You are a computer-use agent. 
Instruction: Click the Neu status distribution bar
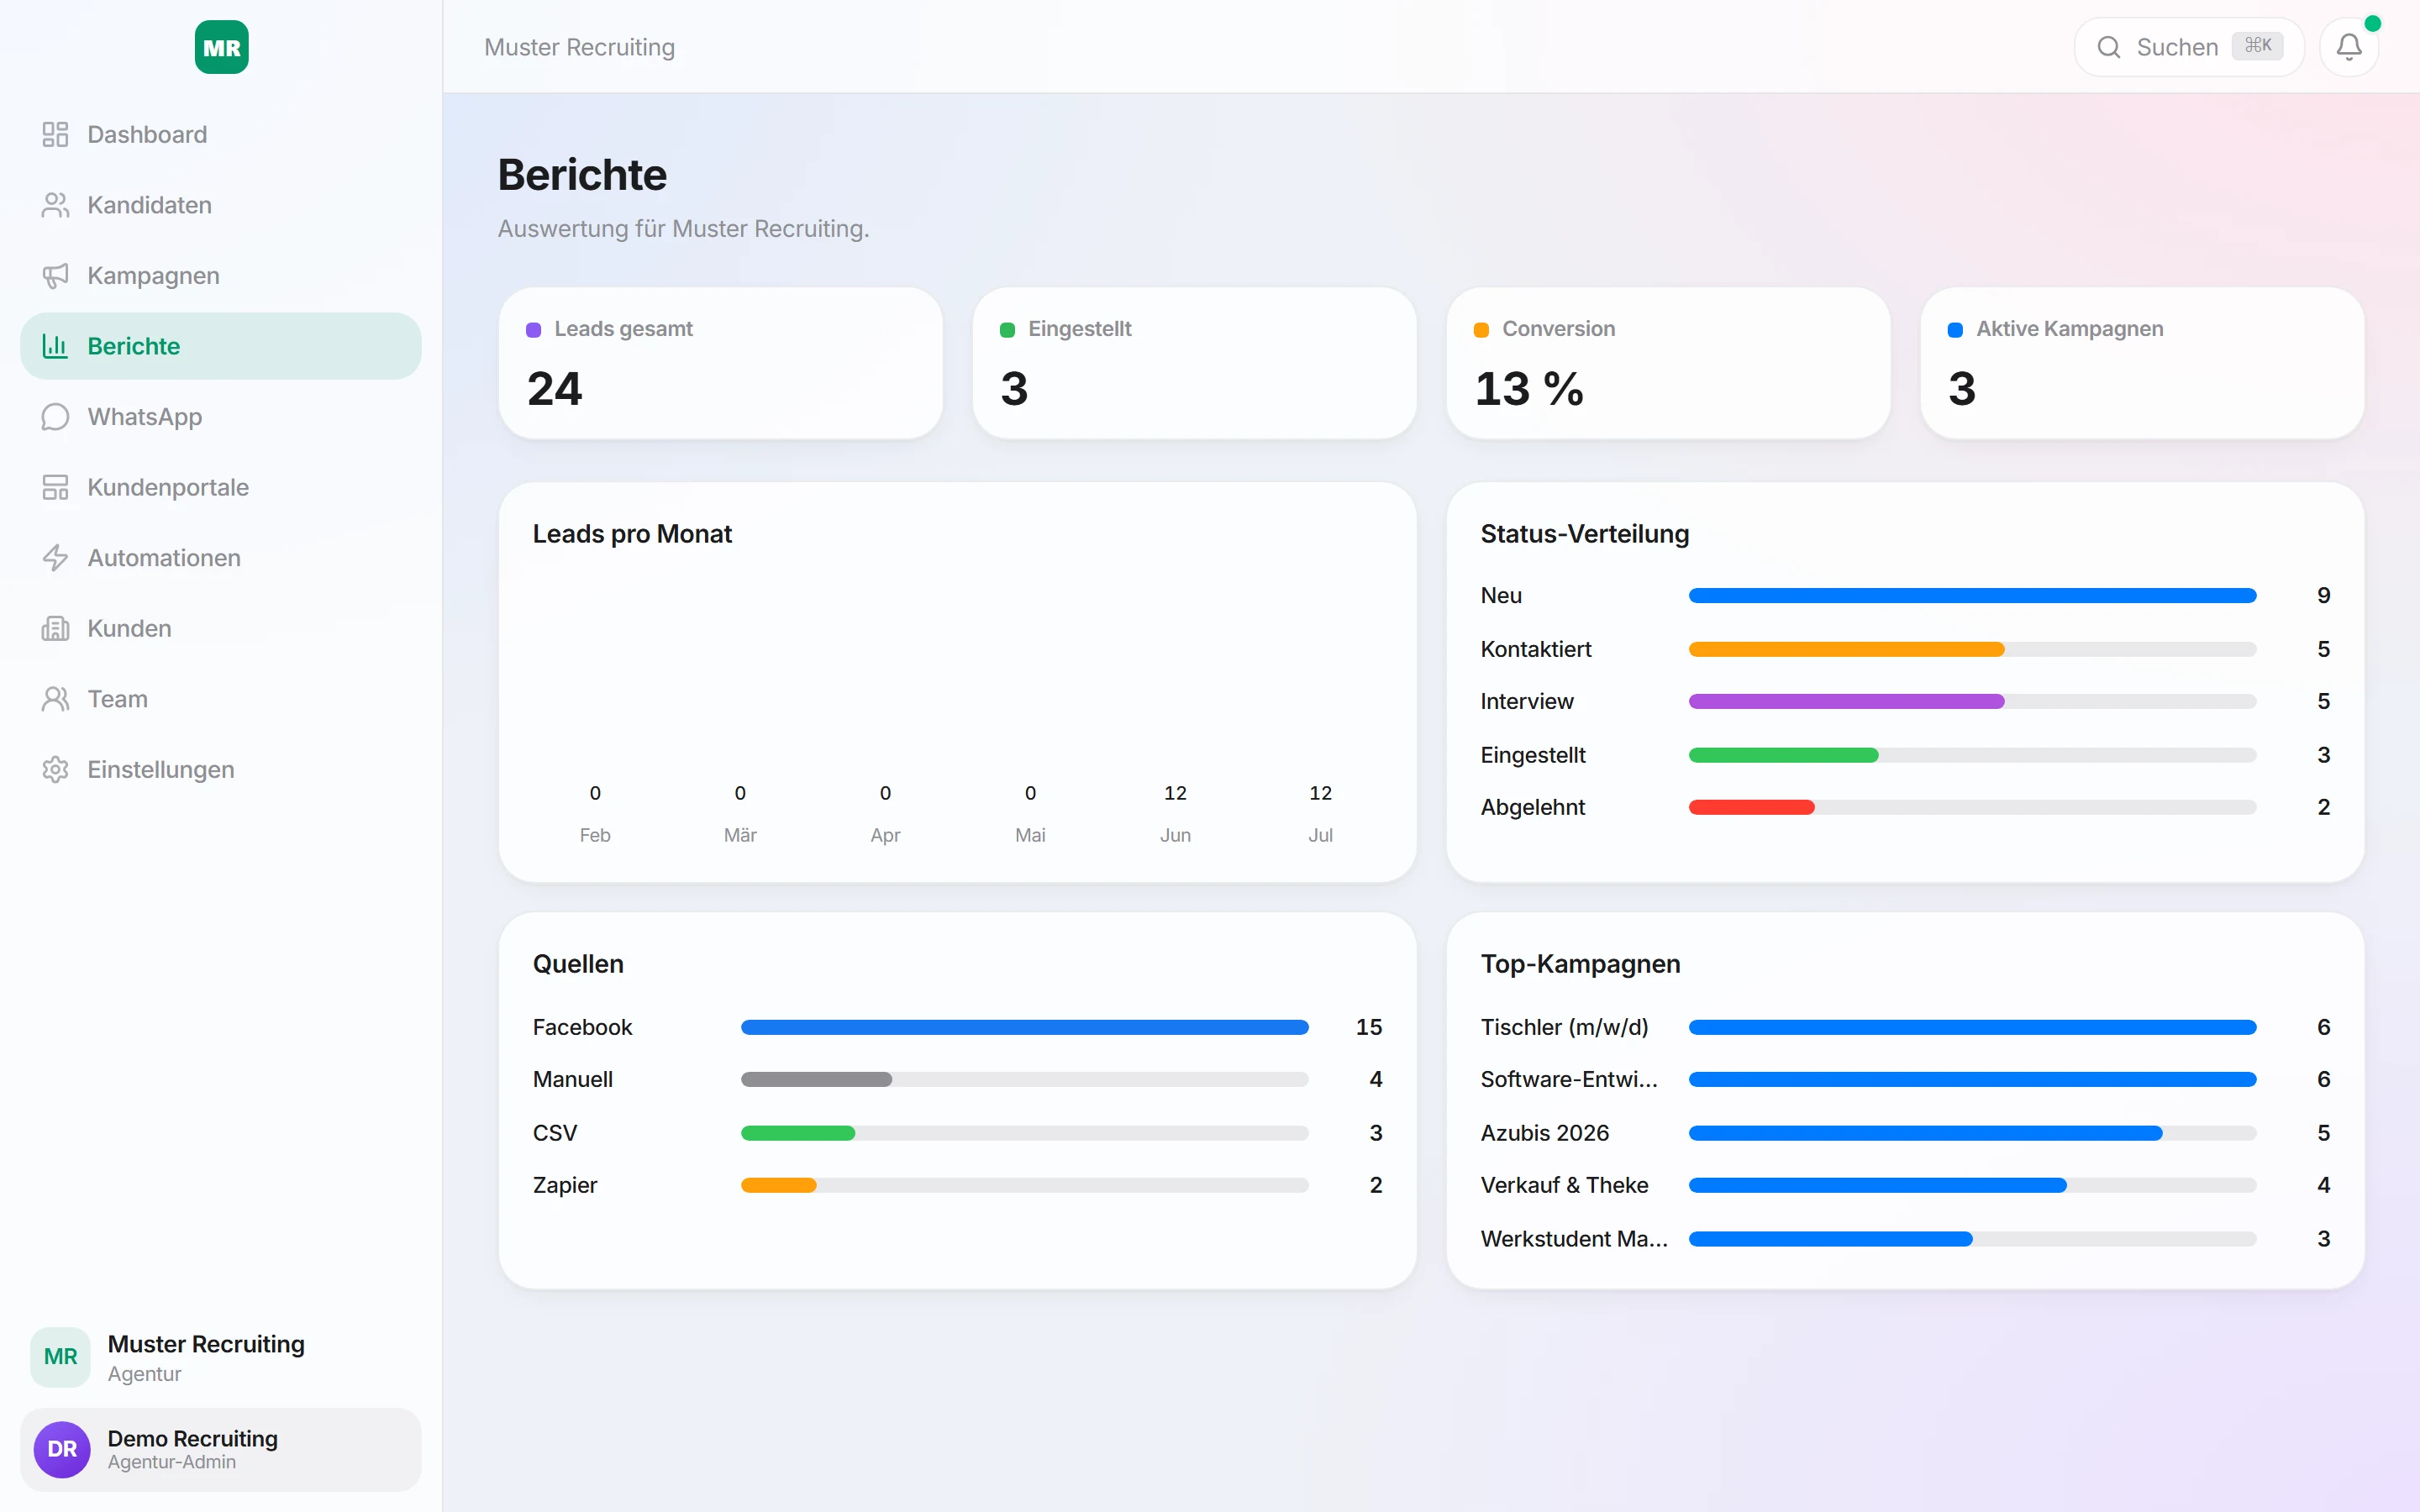click(1972, 595)
